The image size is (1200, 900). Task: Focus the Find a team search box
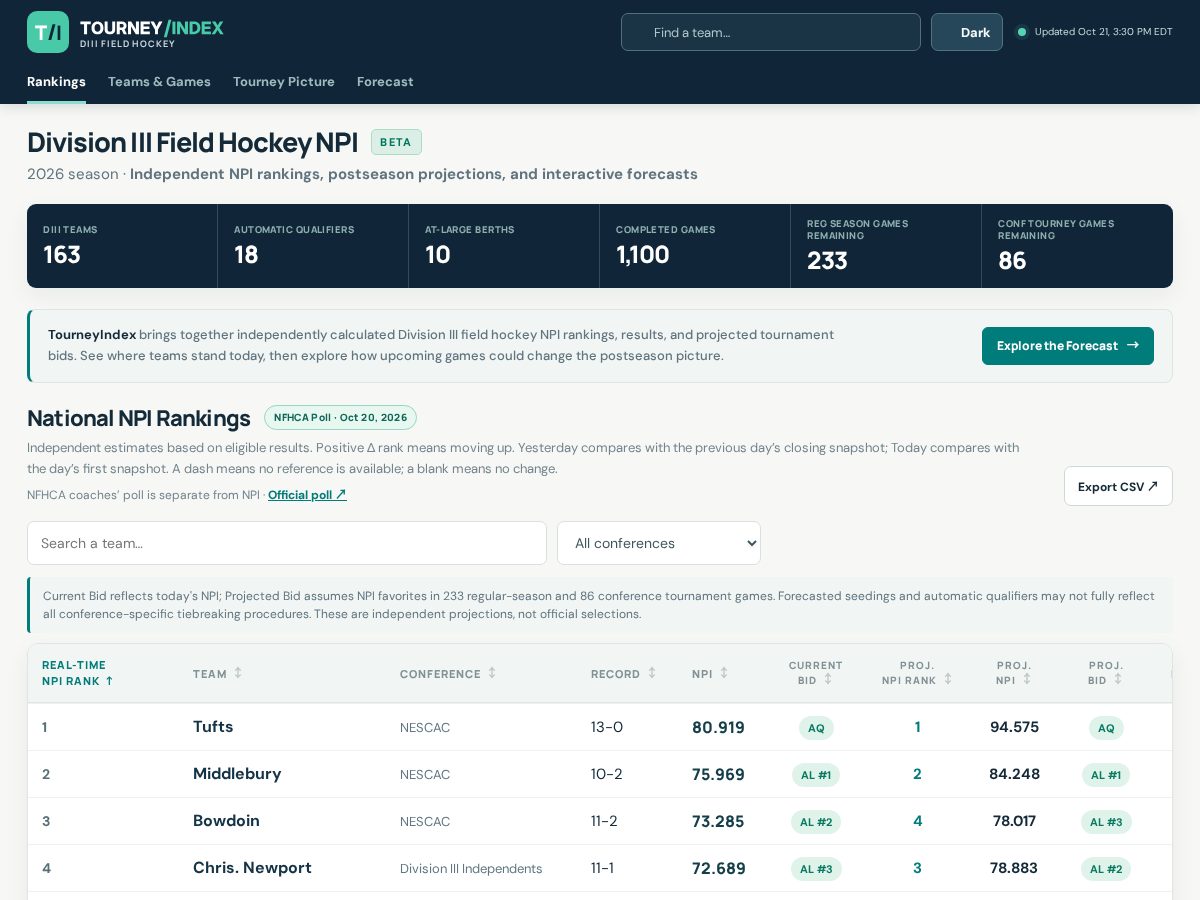click(x=771, y=32)
